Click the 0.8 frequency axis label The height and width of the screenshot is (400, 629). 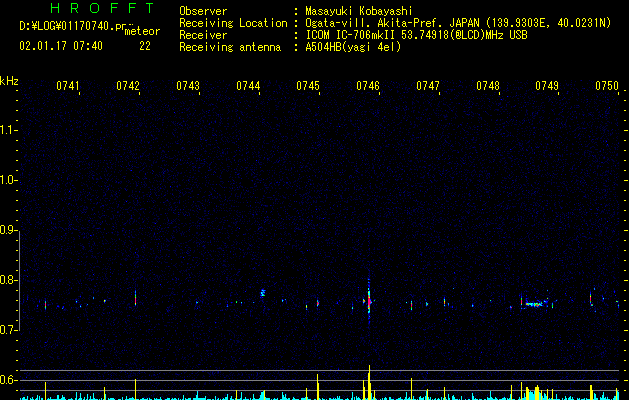tap(8, 280)
